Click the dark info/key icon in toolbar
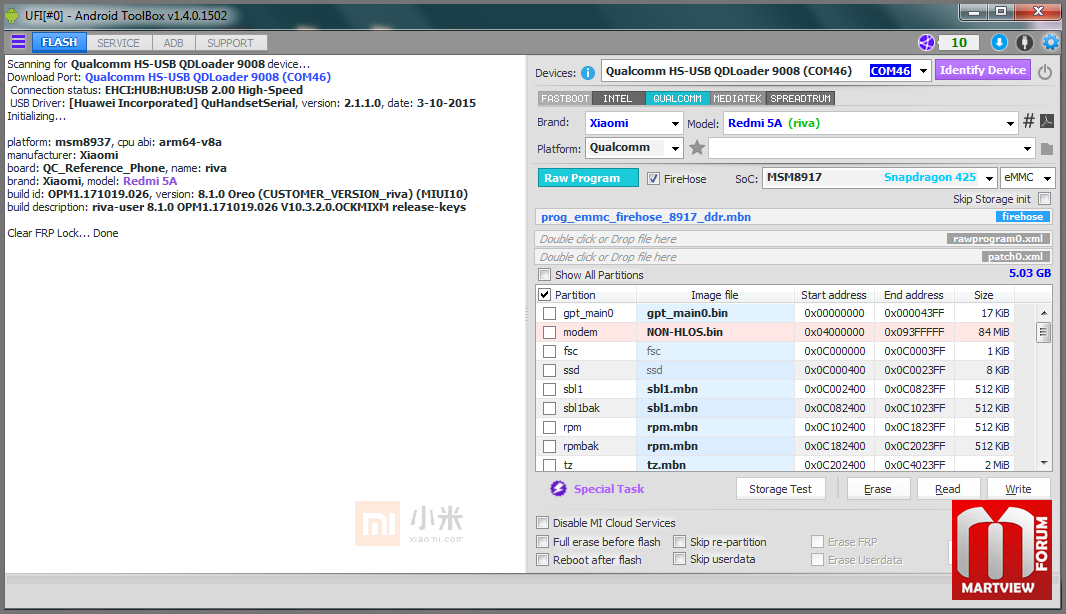1066x614 pixels. pos(1025,42)
